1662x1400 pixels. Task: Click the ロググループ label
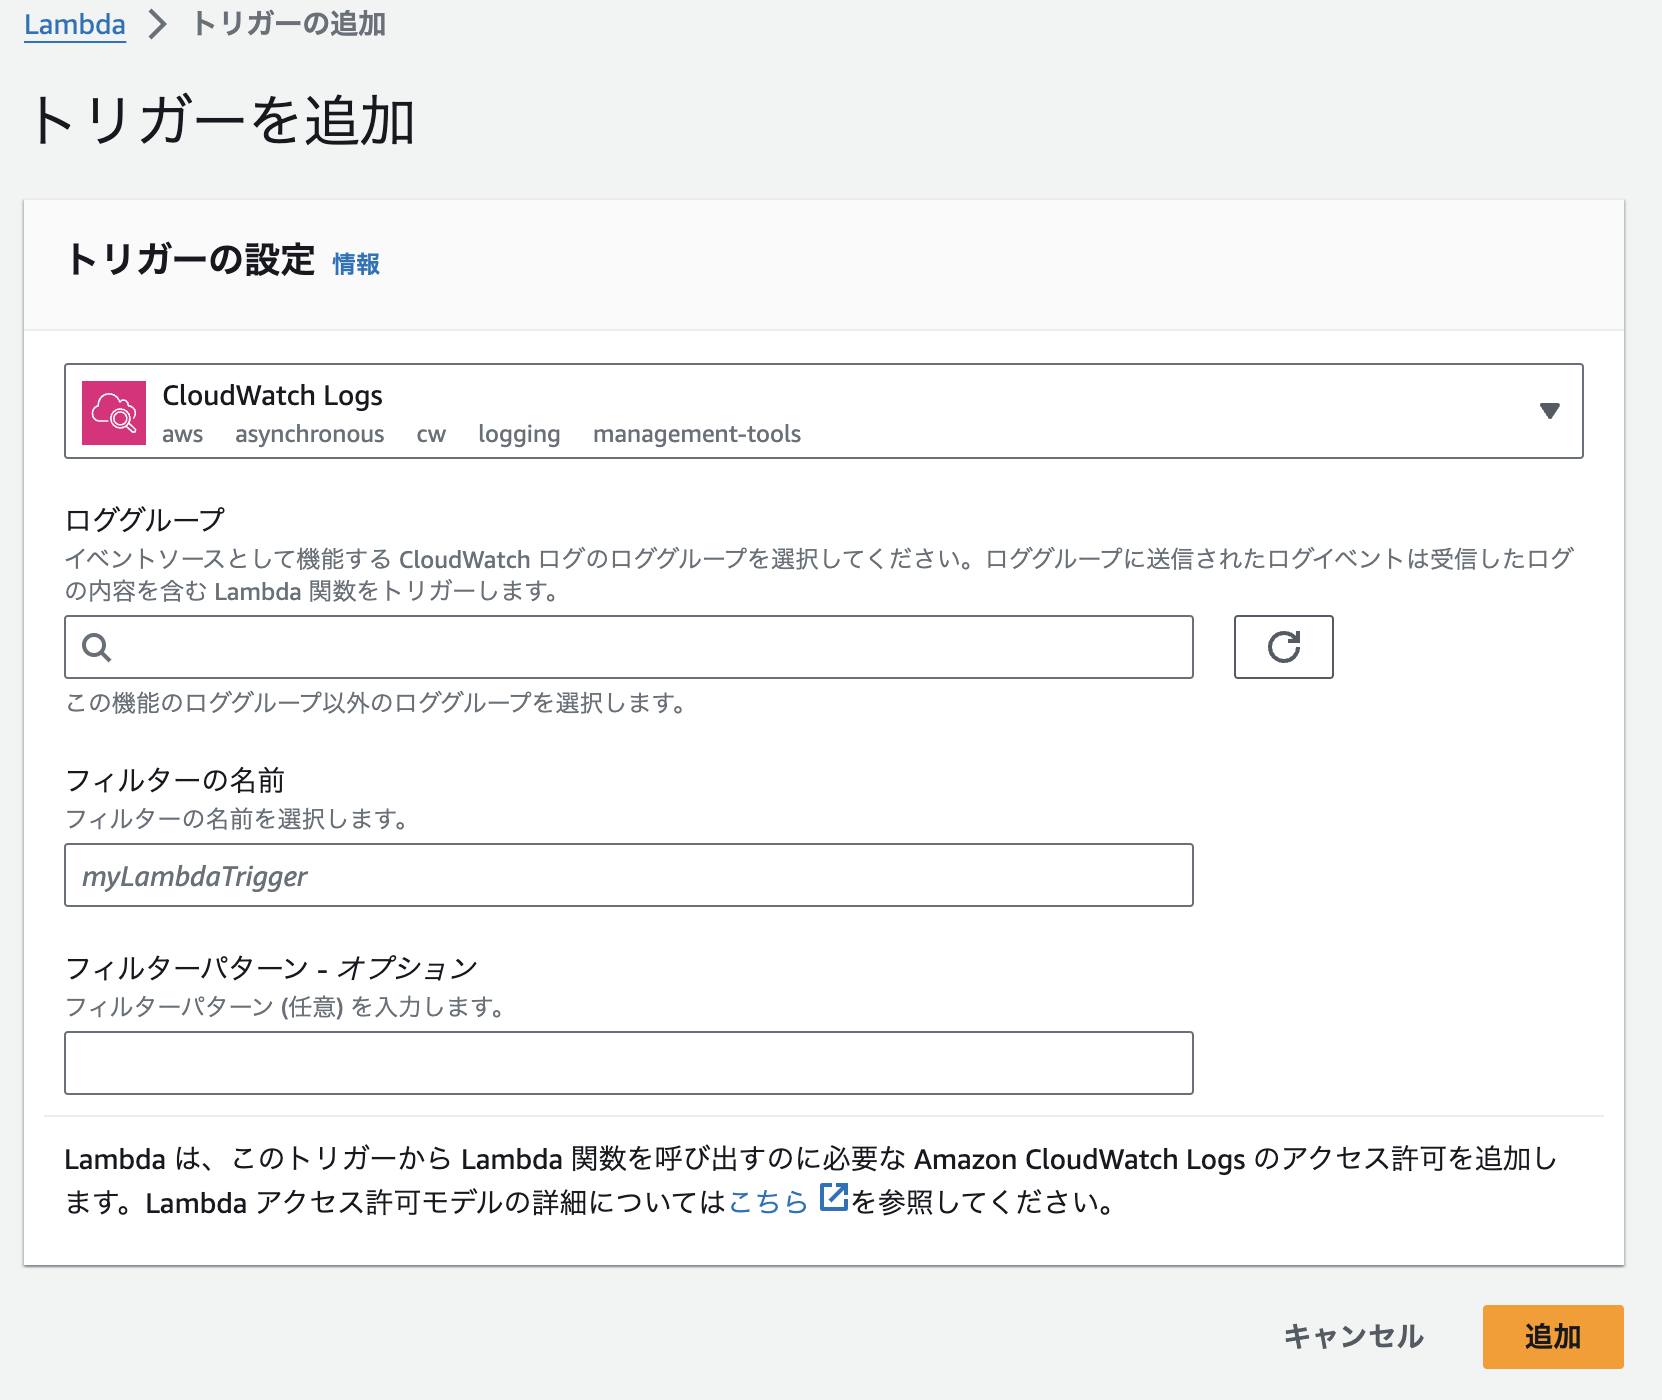click(x=145, y=520)
